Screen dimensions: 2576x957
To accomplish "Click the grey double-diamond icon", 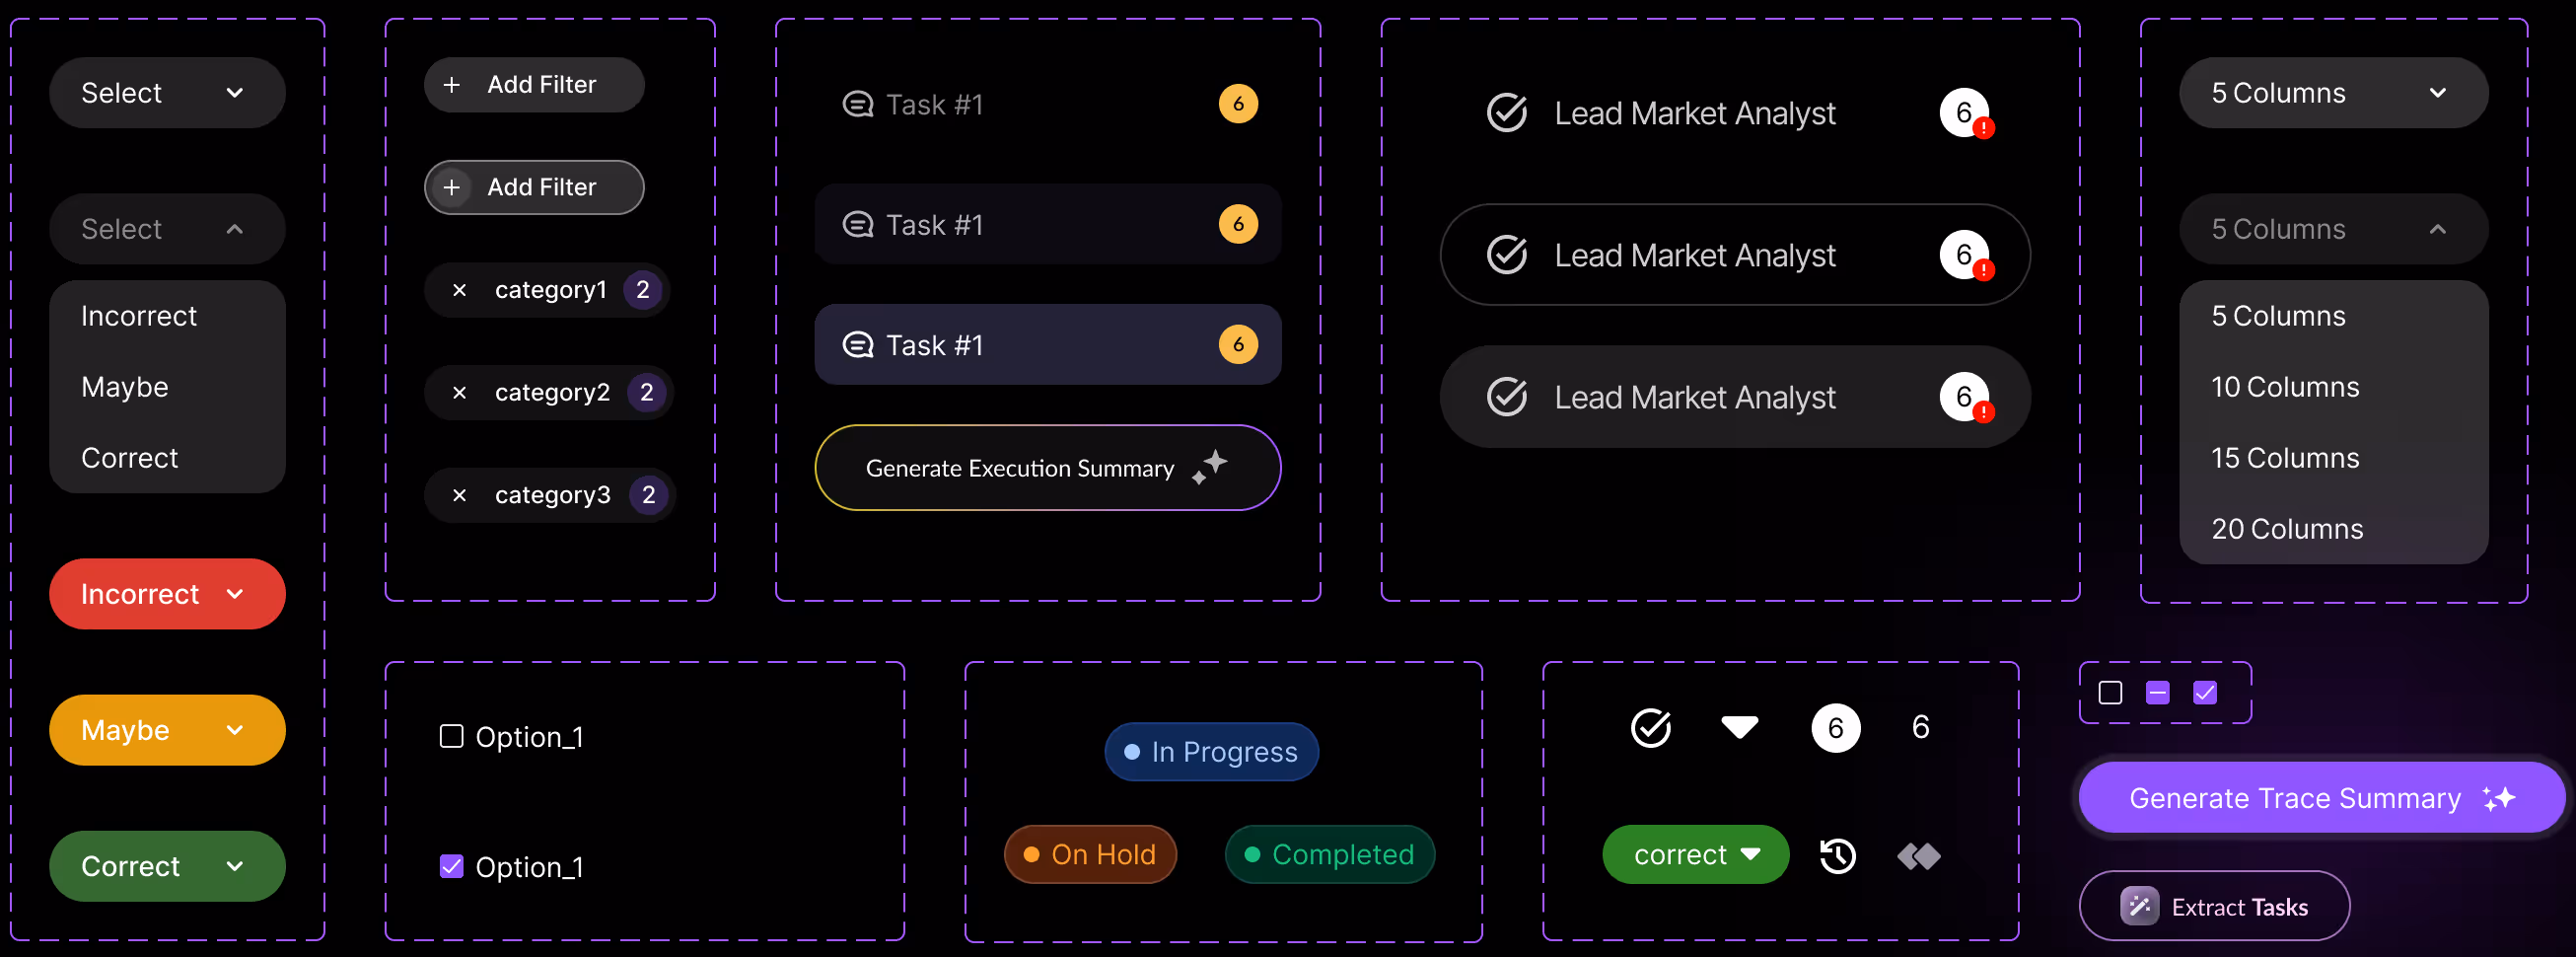I will pyautogui.click(x=1919, y=856).
